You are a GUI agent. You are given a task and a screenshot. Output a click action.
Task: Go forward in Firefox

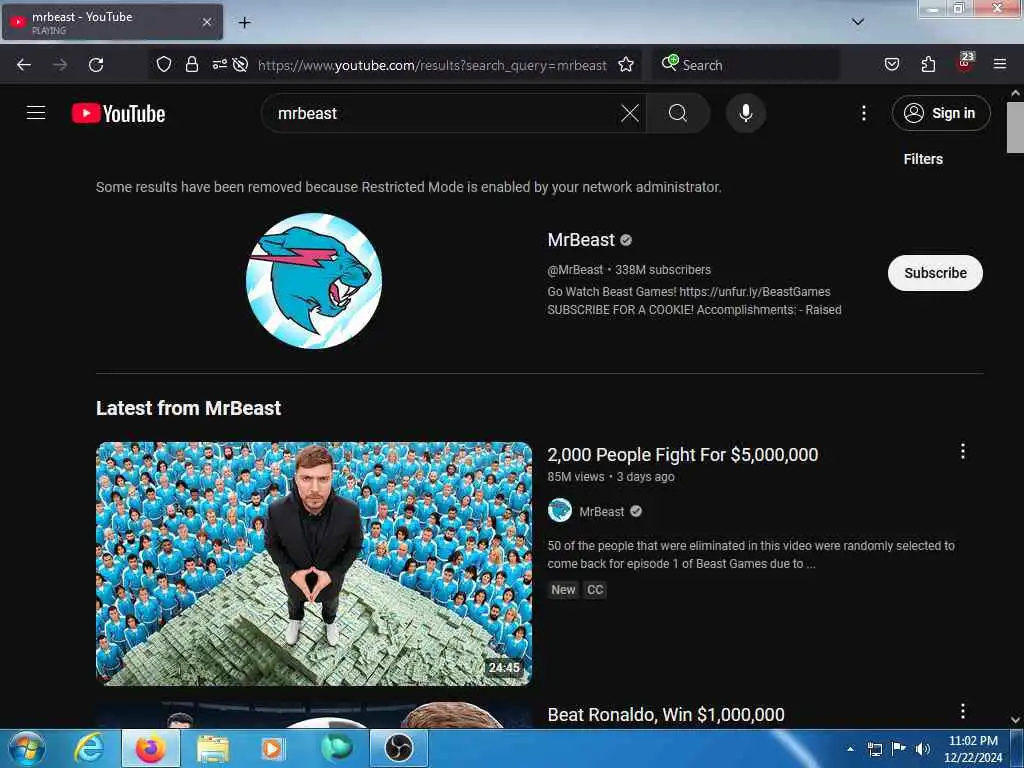[x=60, y=65]
